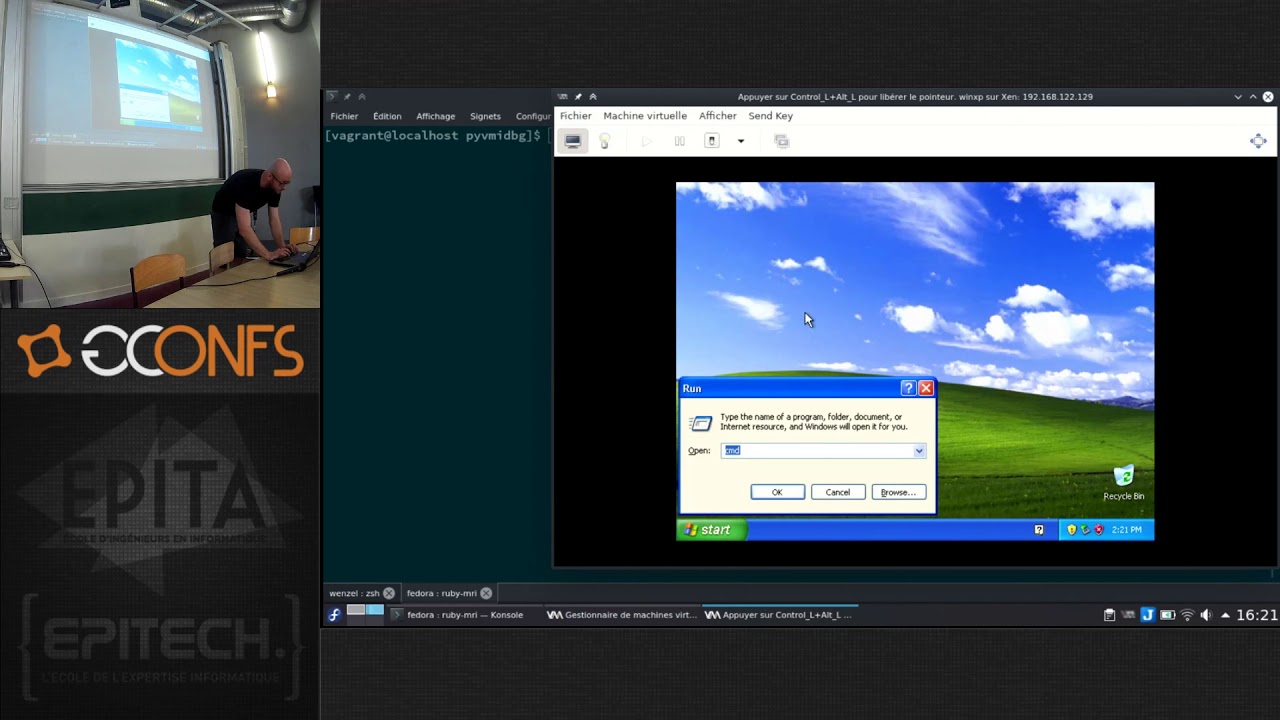The width and height of the screenshot is (1280, 720).
Task: Click Browse button in Run dialog
Action: pos(898,492)
